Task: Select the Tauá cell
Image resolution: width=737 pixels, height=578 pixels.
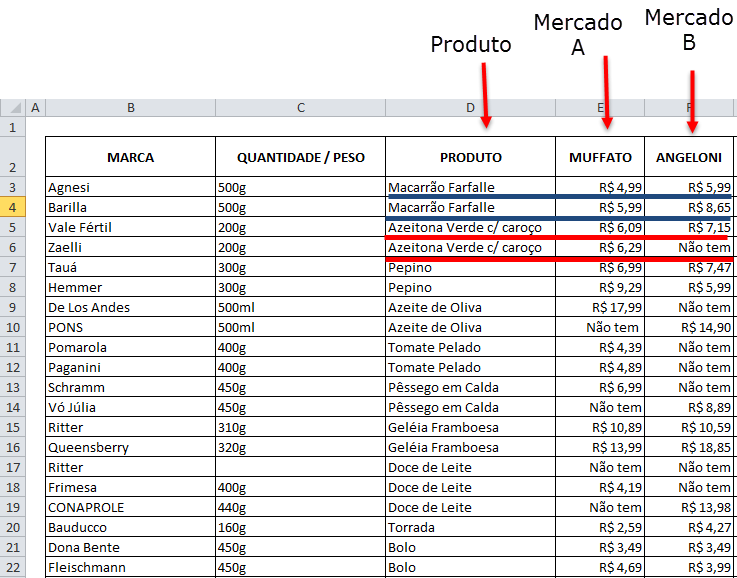Action: click(130, 267)
